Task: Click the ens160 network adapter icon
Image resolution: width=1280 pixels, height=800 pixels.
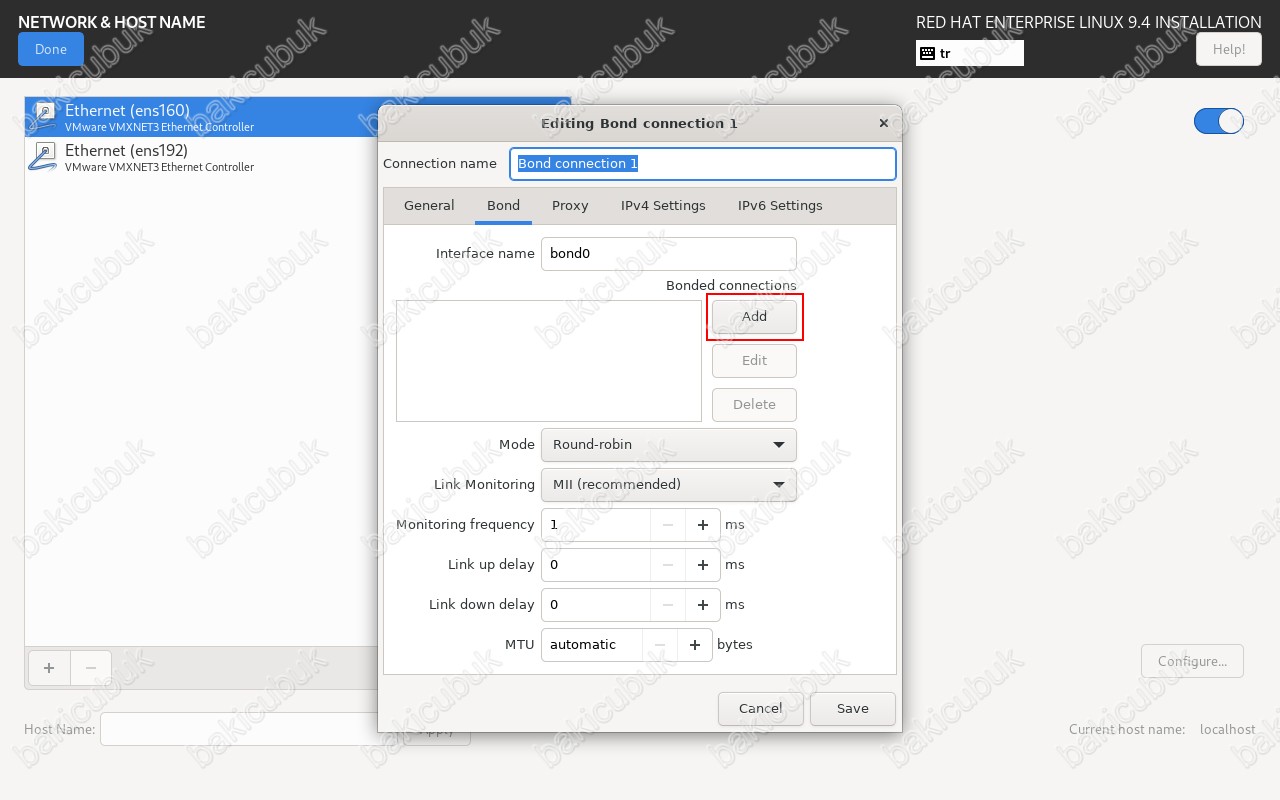Action: click(44, 117)
